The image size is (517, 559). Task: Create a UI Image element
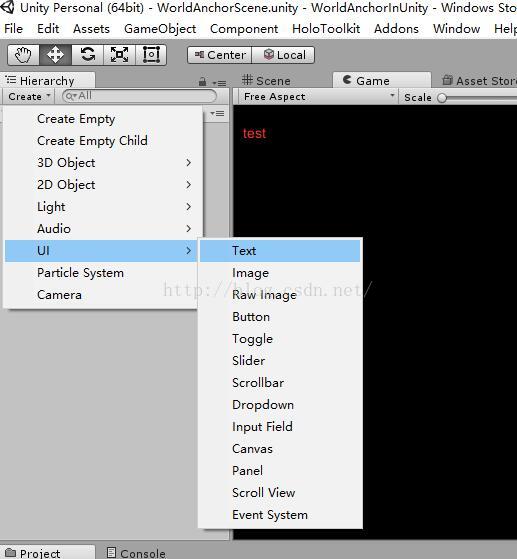[280, 273]
